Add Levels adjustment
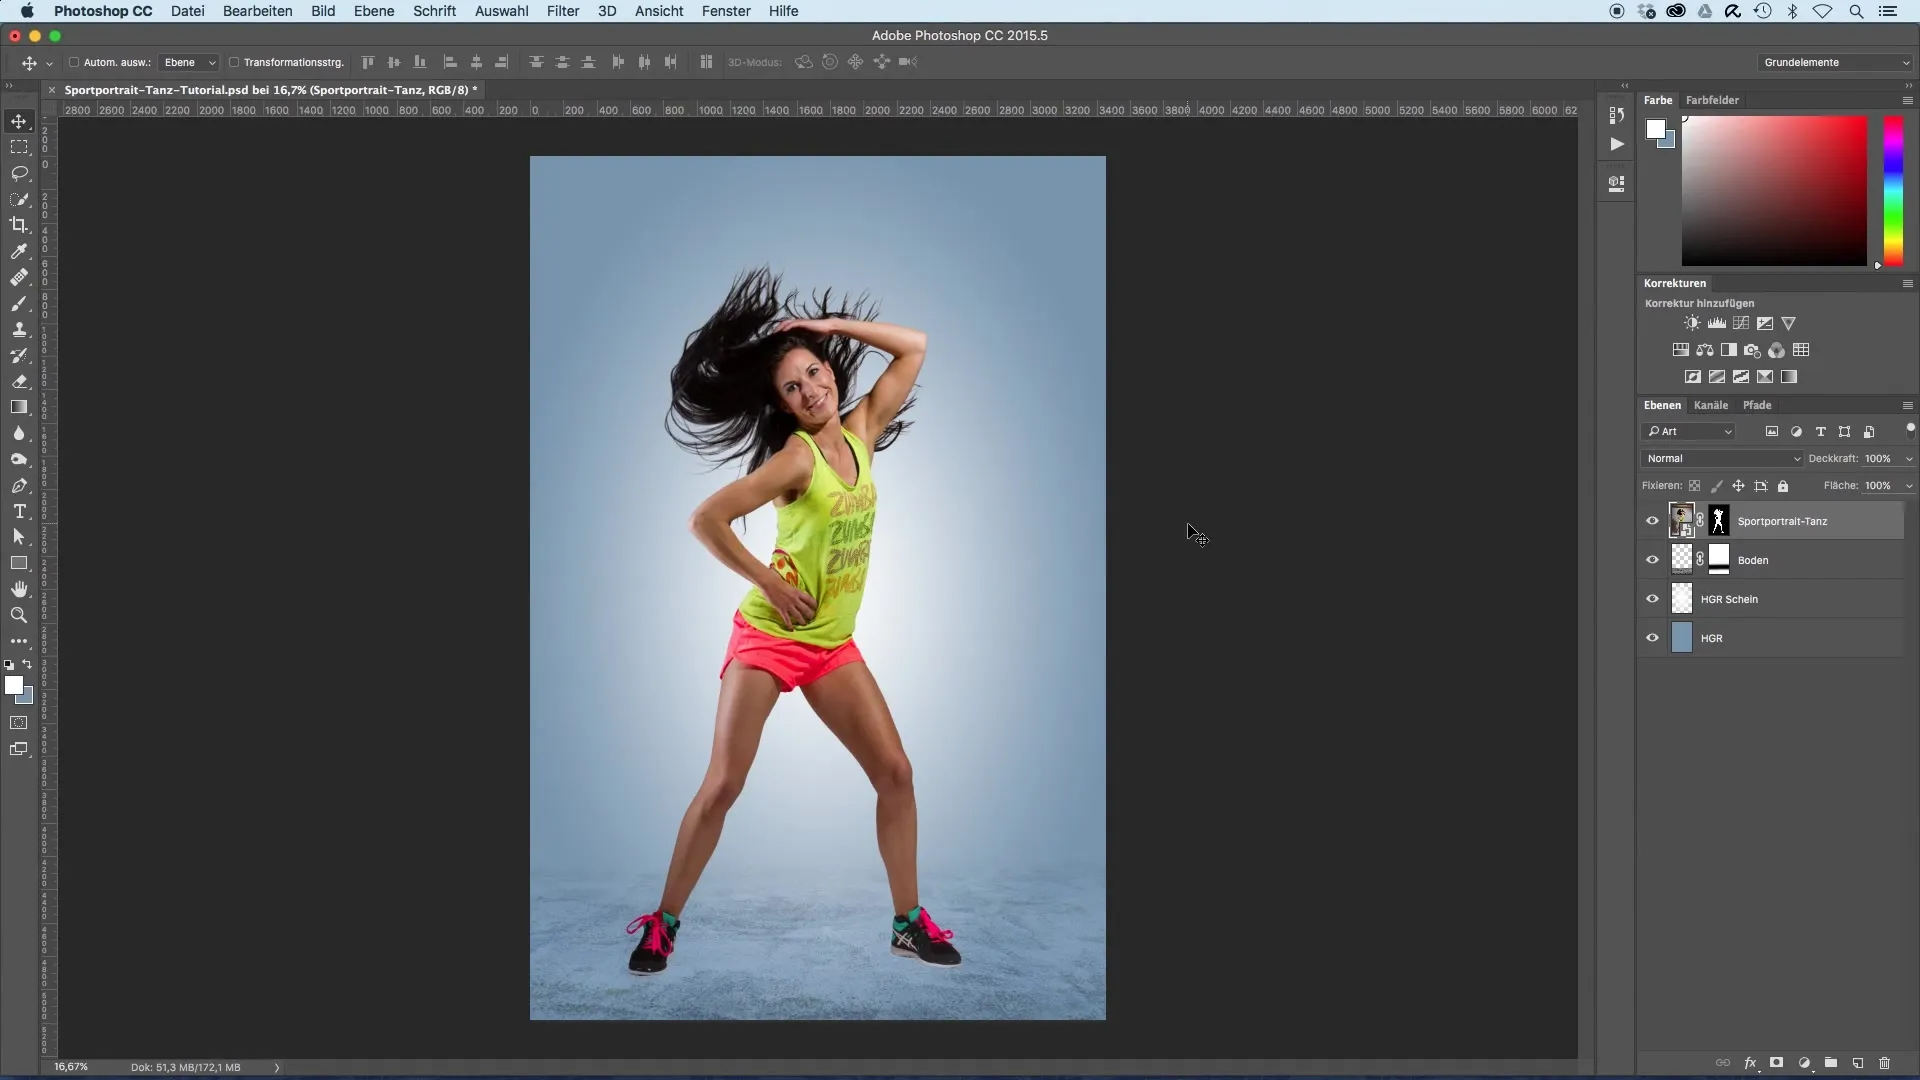 pos(1717,323)
